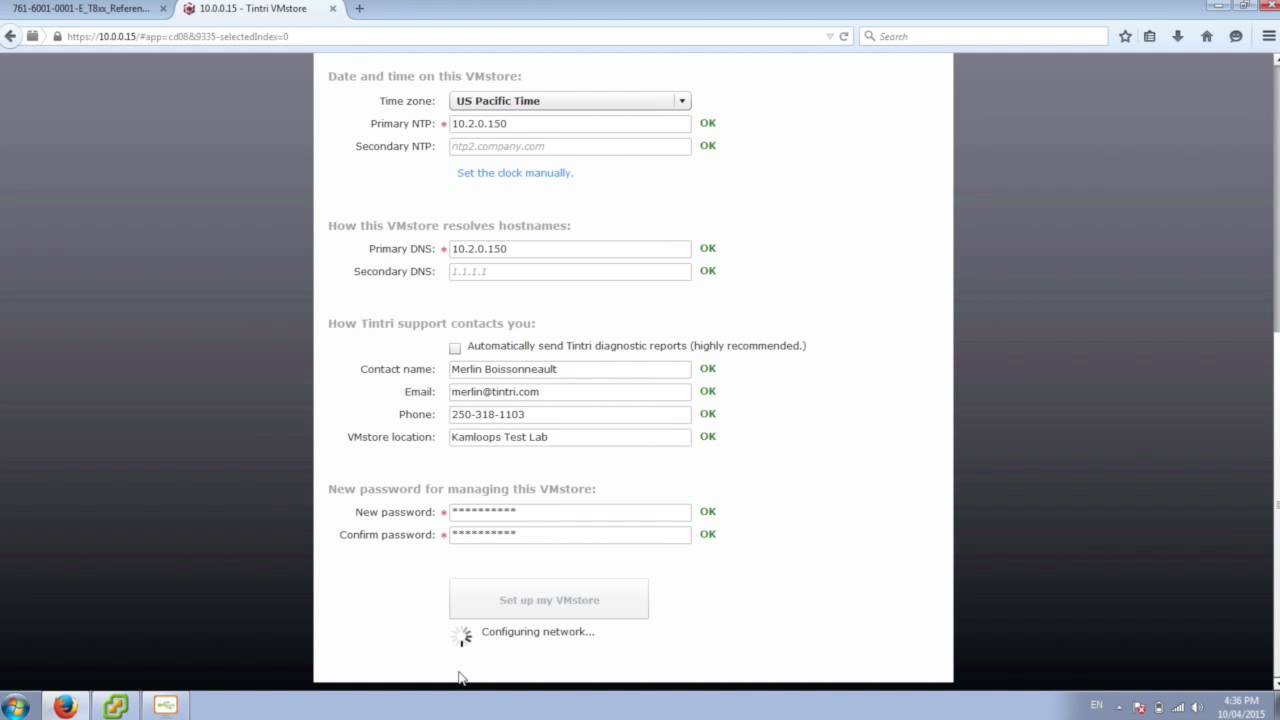The width and height of the screenshot is (1280, 720).
Task: Open the third pinned taskbar application
Action: 166,707
